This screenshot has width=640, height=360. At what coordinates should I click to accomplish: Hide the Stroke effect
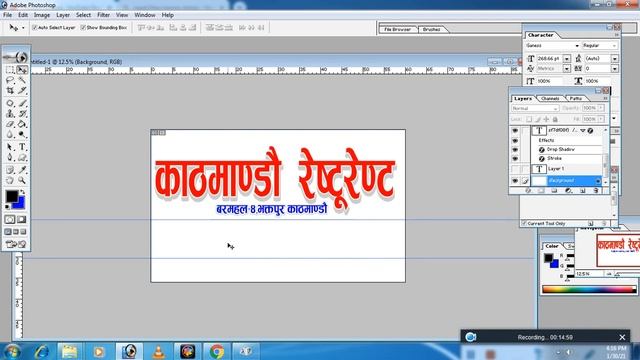click(x=515, y=159)
